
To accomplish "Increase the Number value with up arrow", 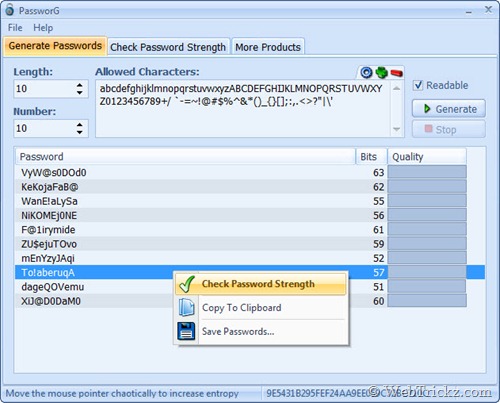I will click(79, 125).
